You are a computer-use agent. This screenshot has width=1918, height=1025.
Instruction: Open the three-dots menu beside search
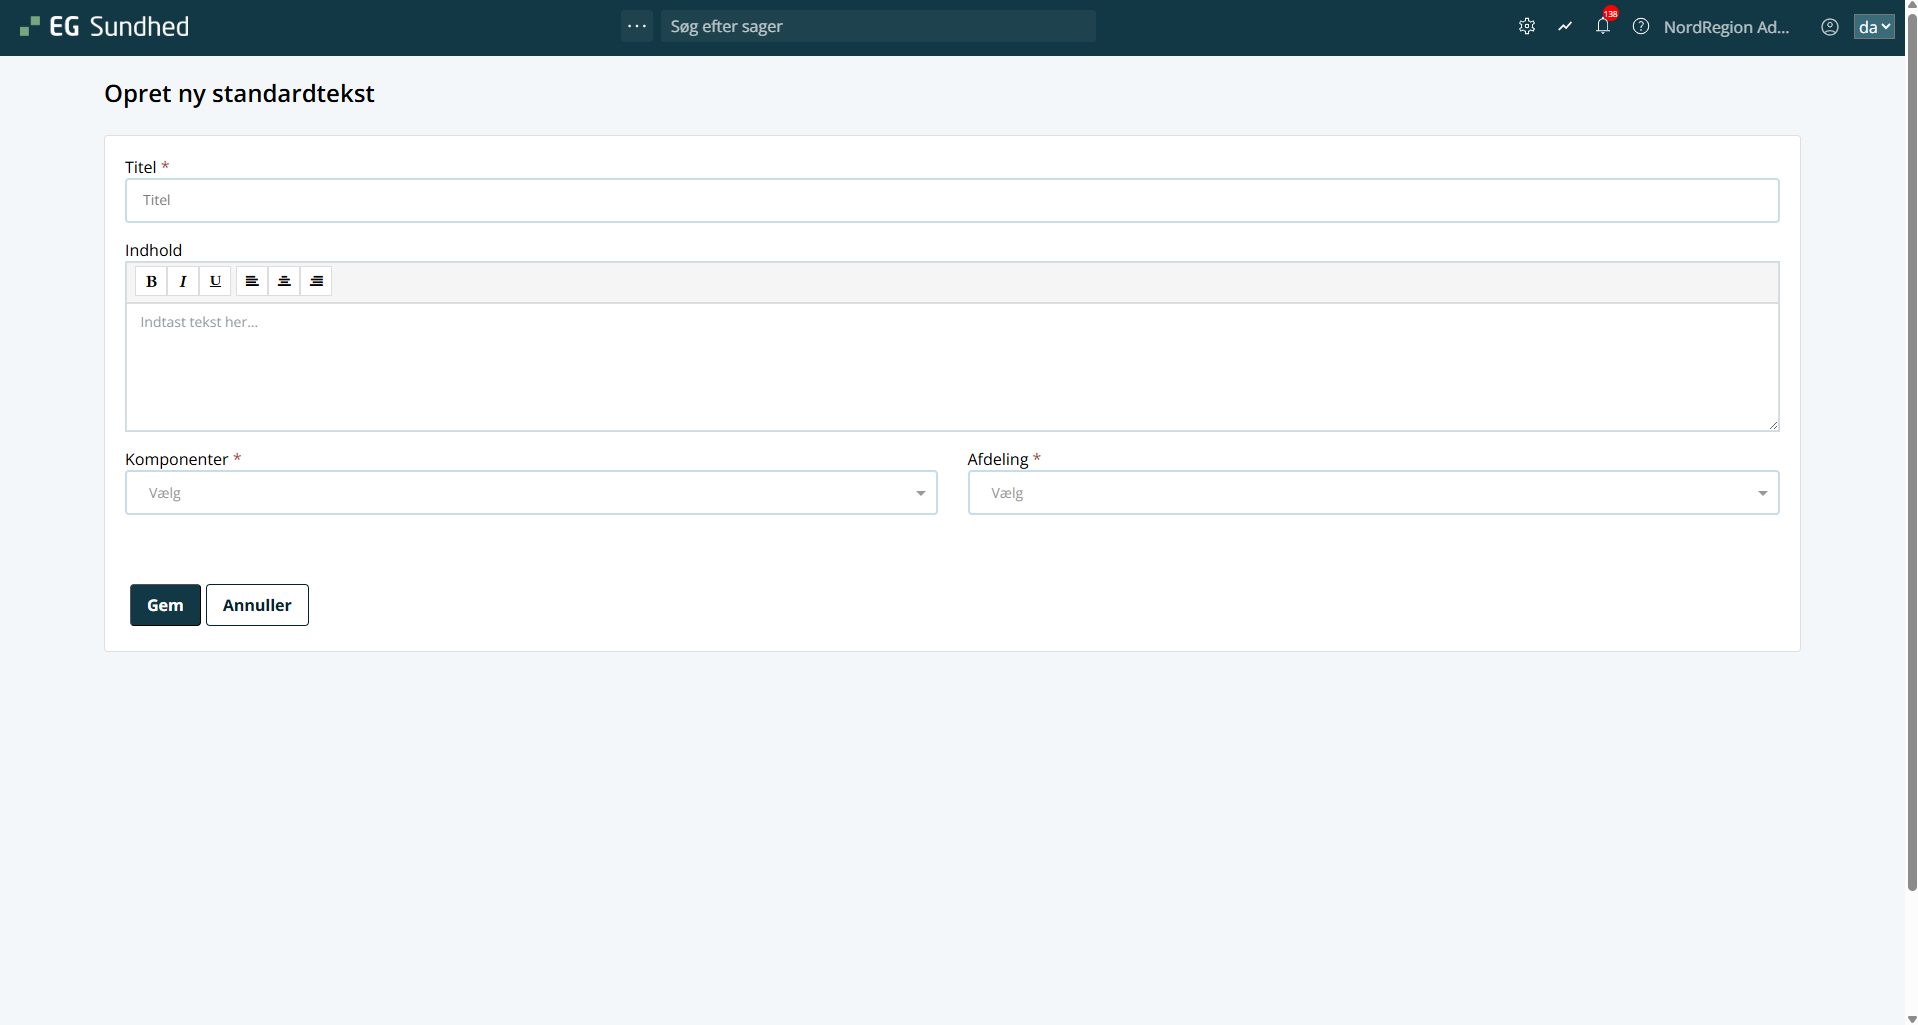pyautogui.click(x=637, y=26)
